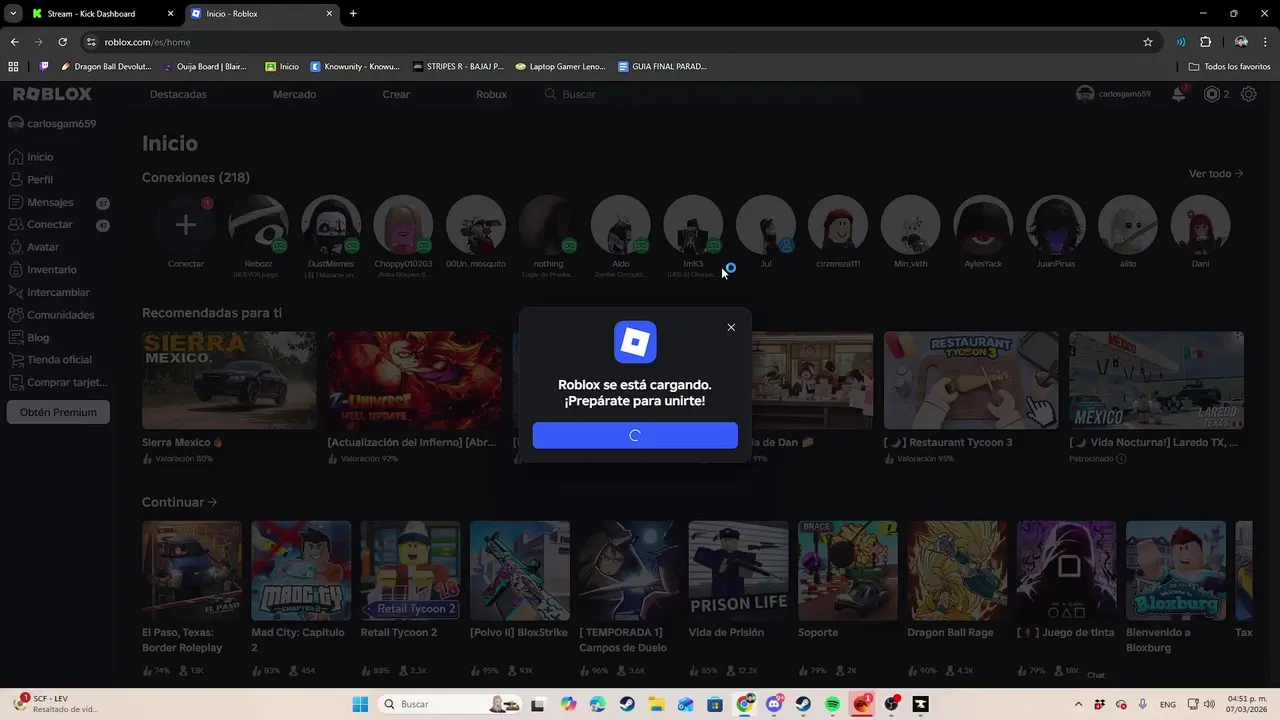Open Inventario in the sidebar
Screen dimensions: 1280x720
point(52,270)
